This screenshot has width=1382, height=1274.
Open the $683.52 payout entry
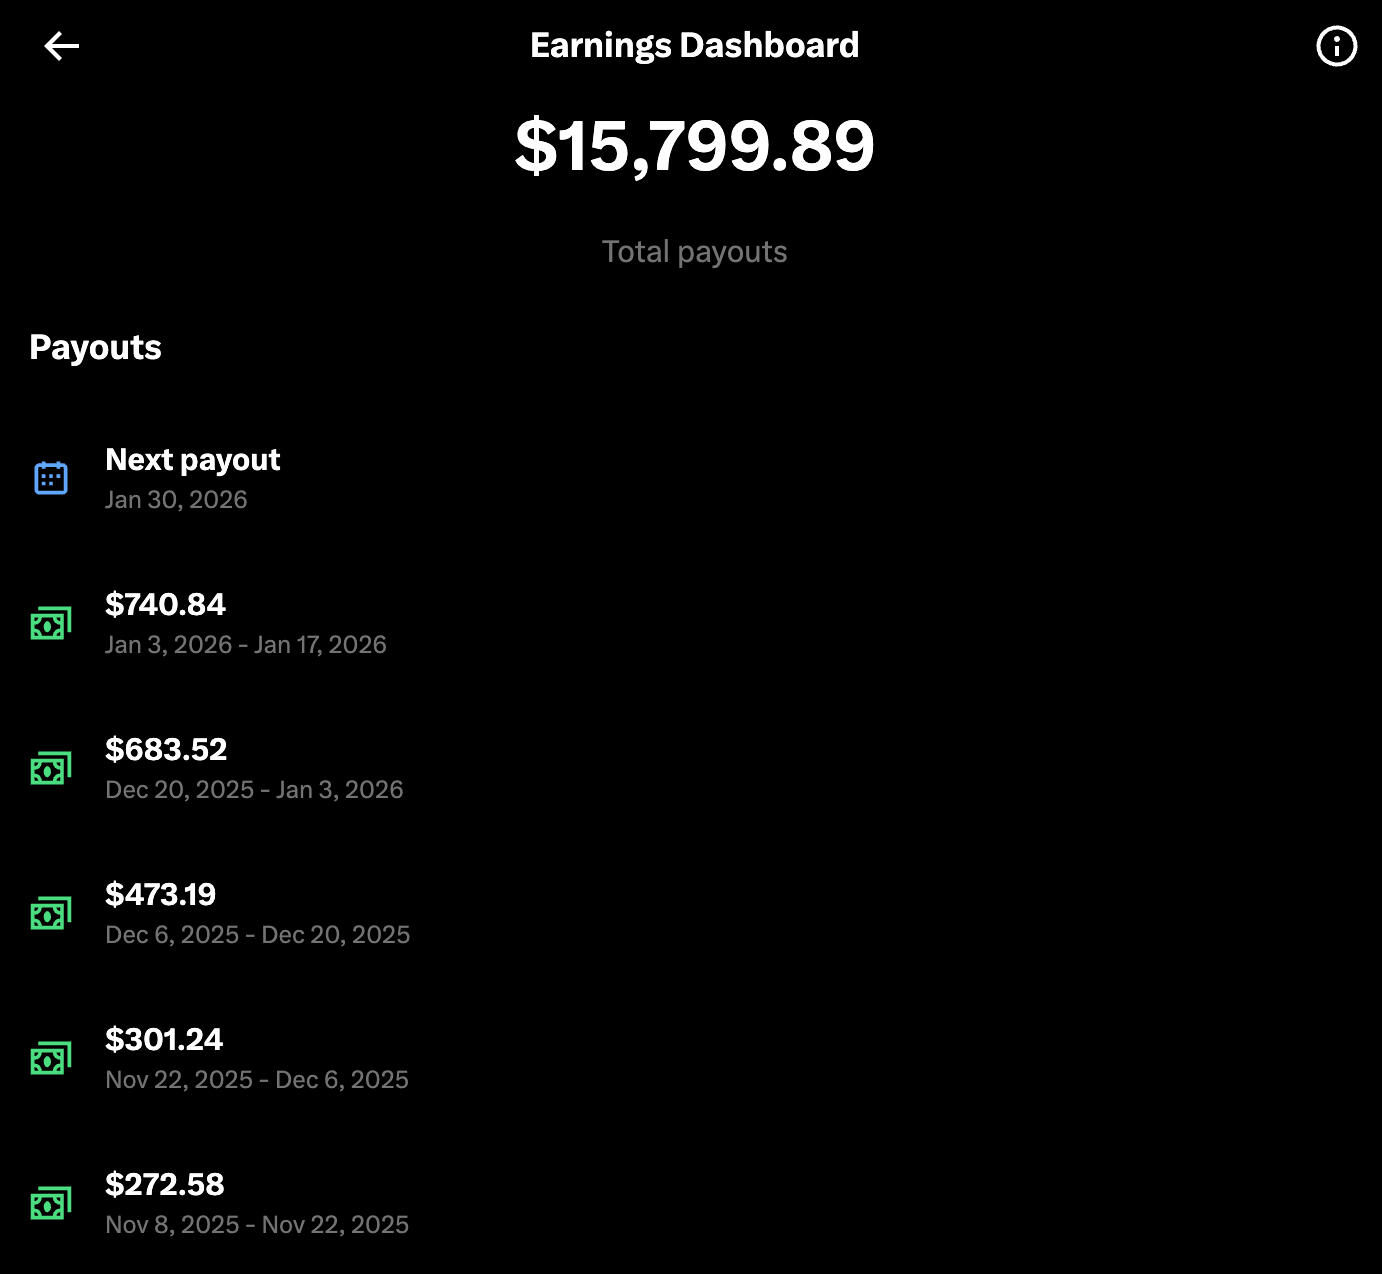pyautogui.click(x=166, y=750)
